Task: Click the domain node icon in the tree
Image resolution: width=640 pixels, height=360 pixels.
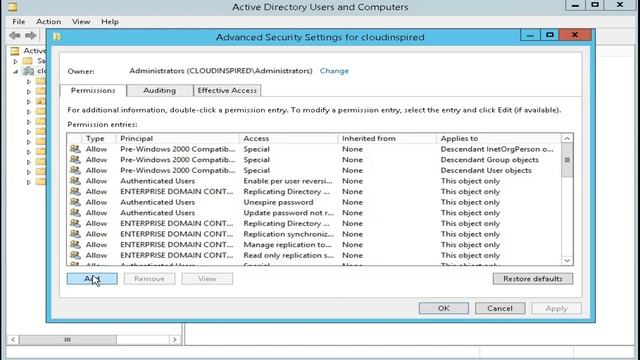Action: coord(29,71)
